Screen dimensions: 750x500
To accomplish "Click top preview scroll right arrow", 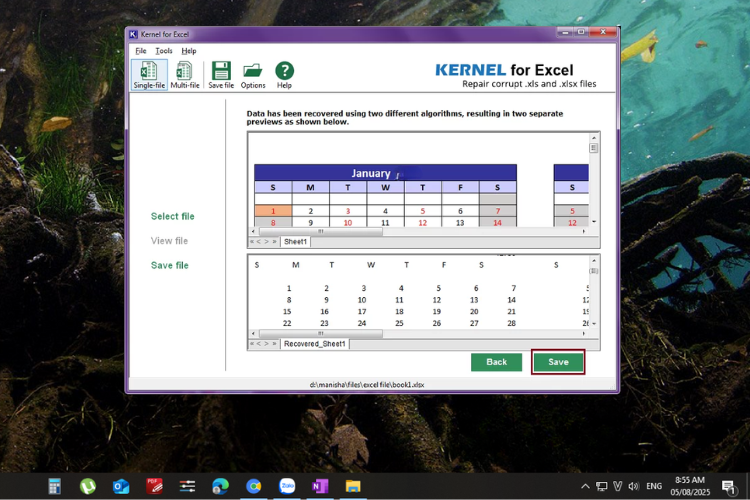I will [x=584, y=232].
